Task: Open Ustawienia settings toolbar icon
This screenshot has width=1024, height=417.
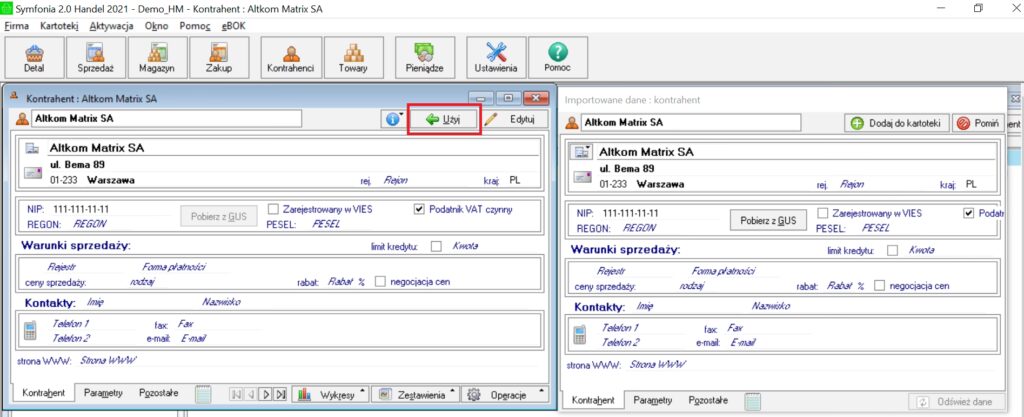Action: click(496, 59)
